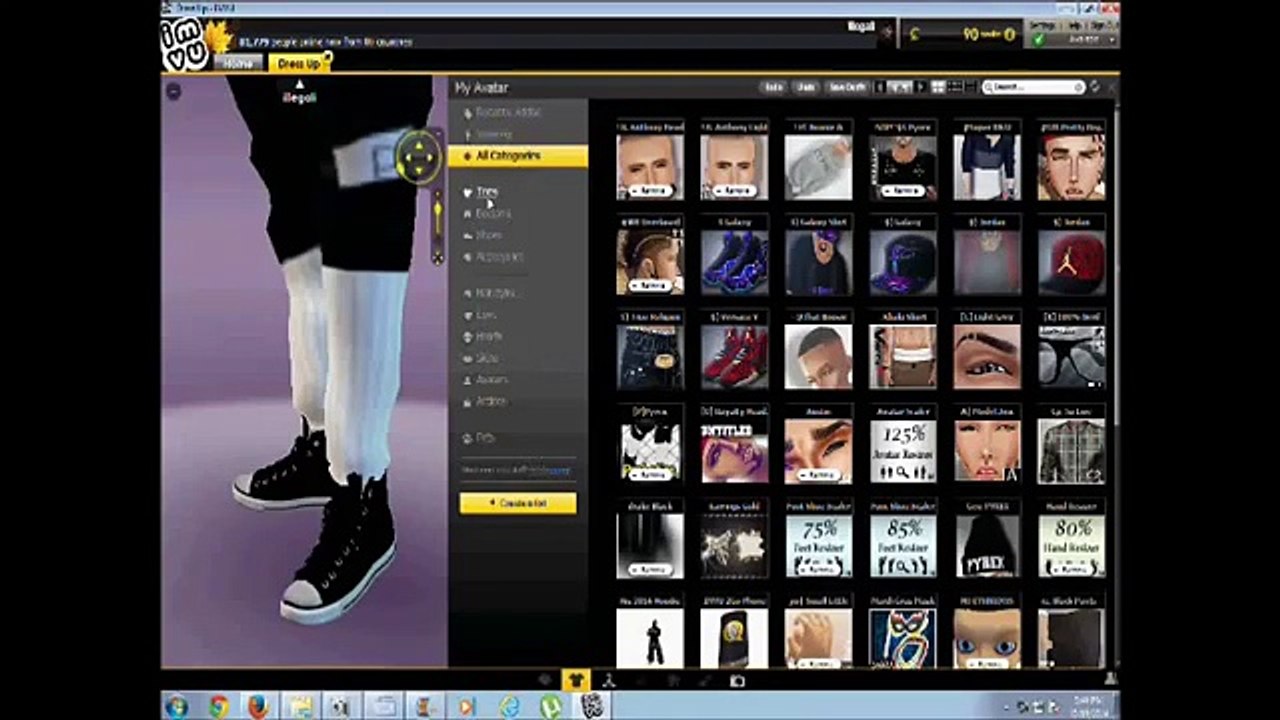
Task: Open the Actions category
Action: (x=490, y=402)
